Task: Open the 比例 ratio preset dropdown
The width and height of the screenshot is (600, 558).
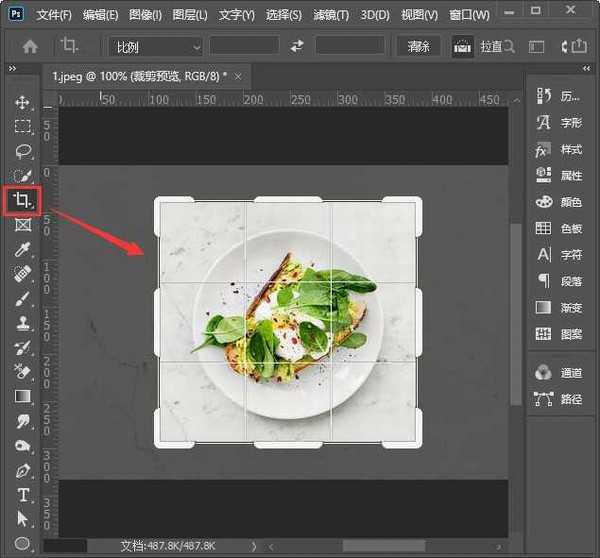Action: (155, 46)
